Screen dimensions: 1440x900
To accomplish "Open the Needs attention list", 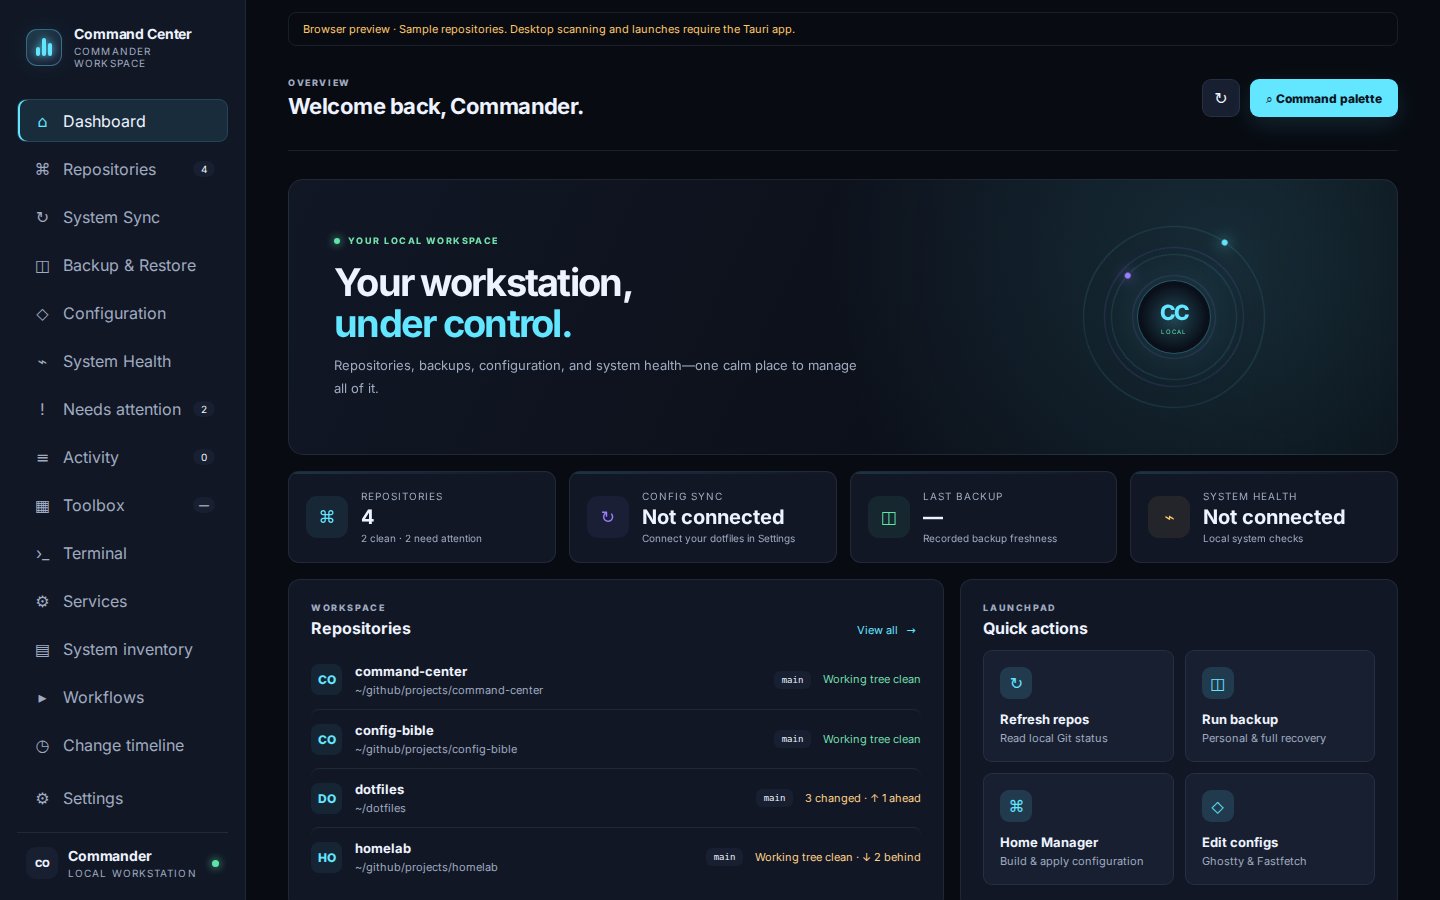I will [123, 409].
